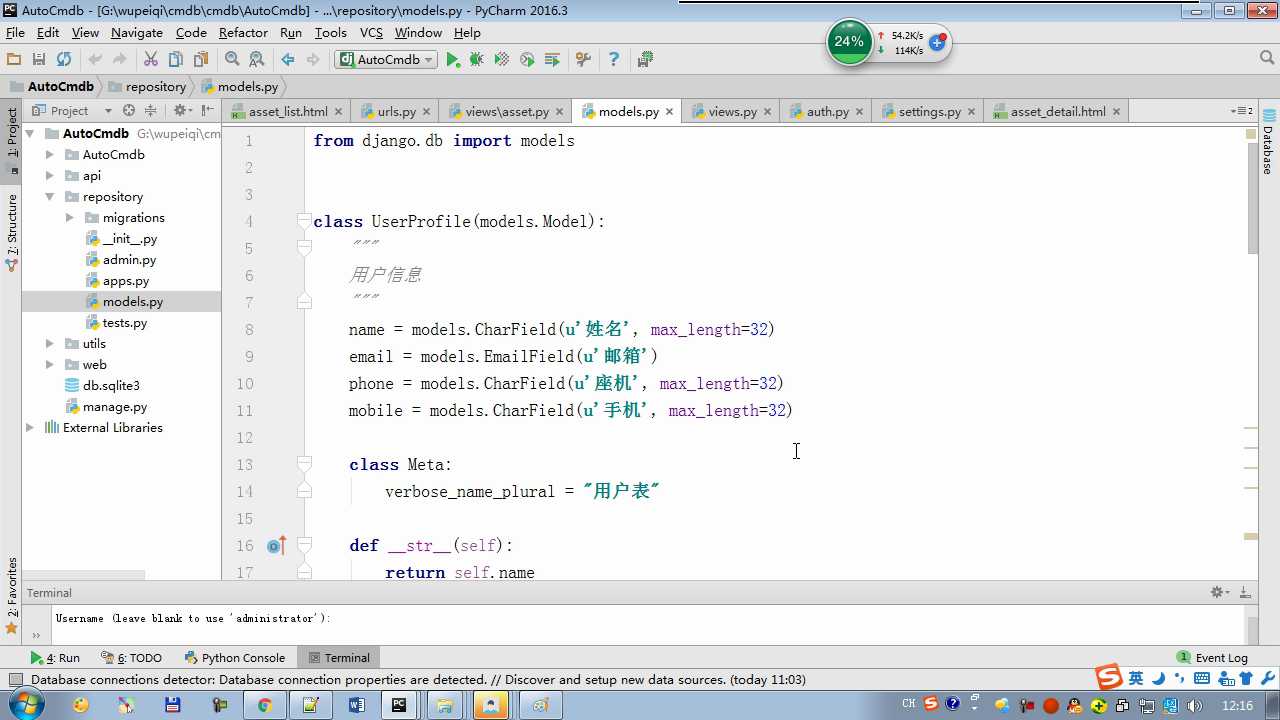Open the Refactor menu
1280x720 pixels.
point(243,33)
